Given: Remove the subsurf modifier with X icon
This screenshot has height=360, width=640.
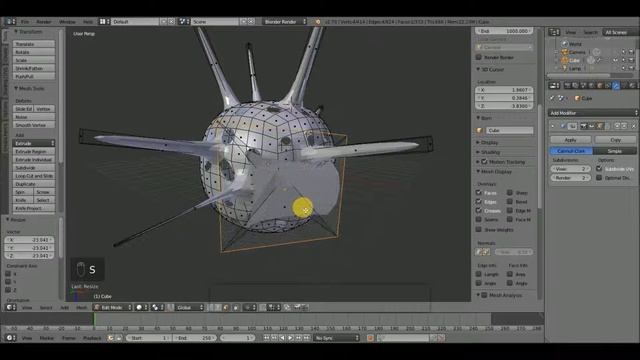Looking at the screenshot, I should click(634, 127).
